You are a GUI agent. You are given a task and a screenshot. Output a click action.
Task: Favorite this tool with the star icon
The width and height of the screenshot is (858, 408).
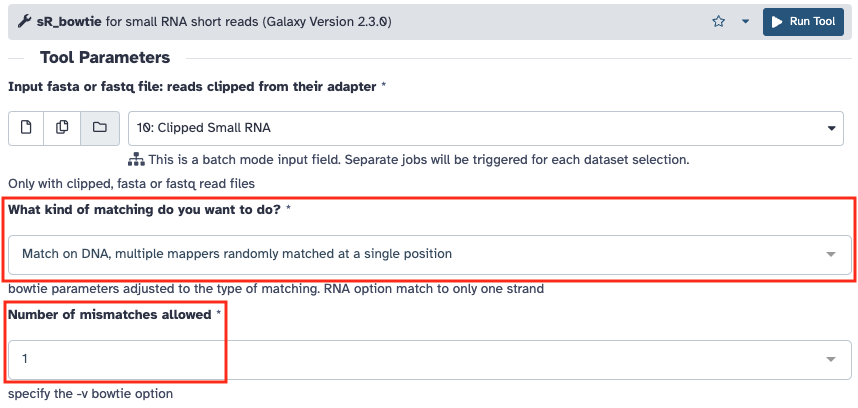coord(718,22)
